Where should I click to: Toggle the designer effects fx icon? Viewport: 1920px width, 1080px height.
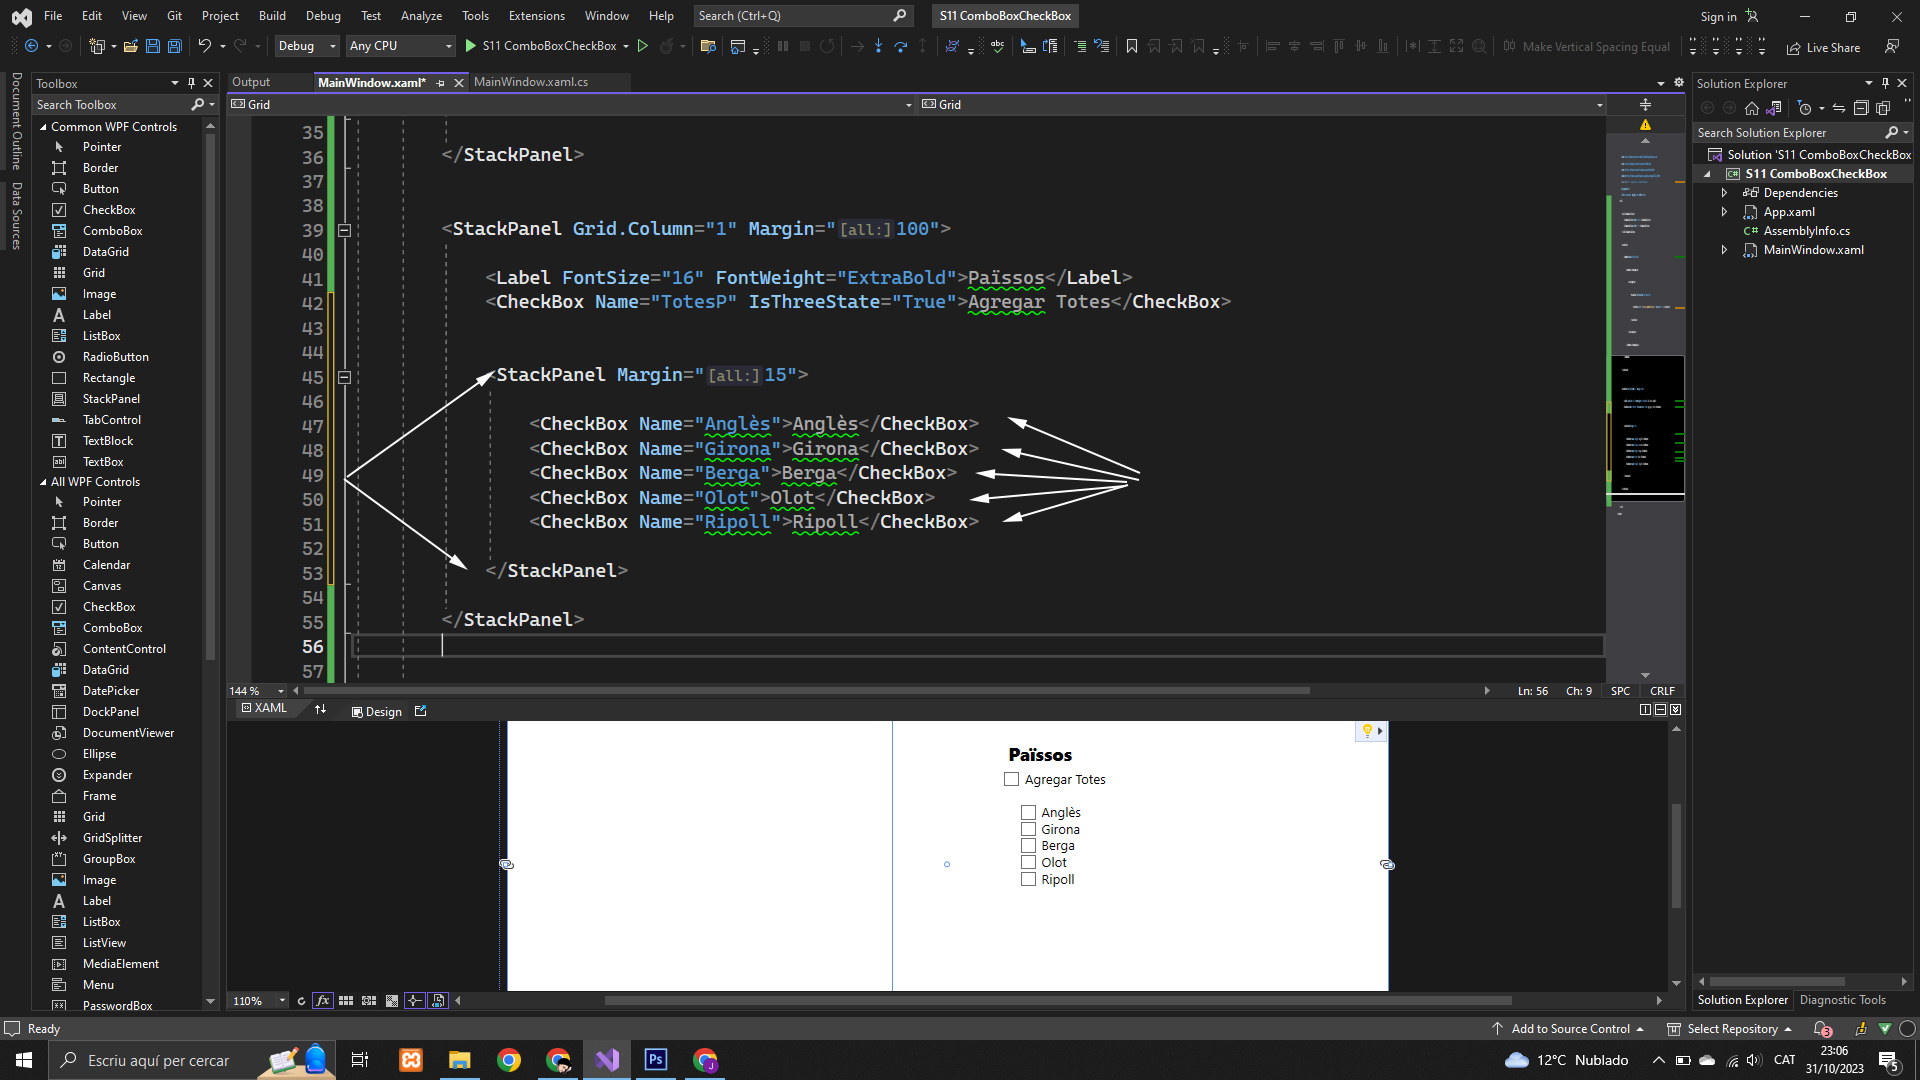322,1001
